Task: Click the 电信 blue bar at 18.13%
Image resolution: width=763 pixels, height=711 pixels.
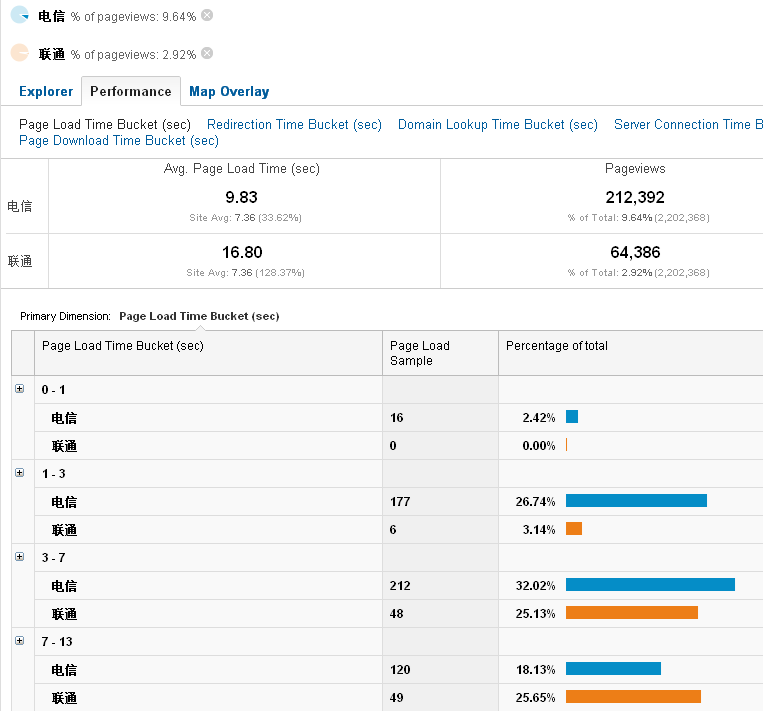Action: click(x=613, y=668)
